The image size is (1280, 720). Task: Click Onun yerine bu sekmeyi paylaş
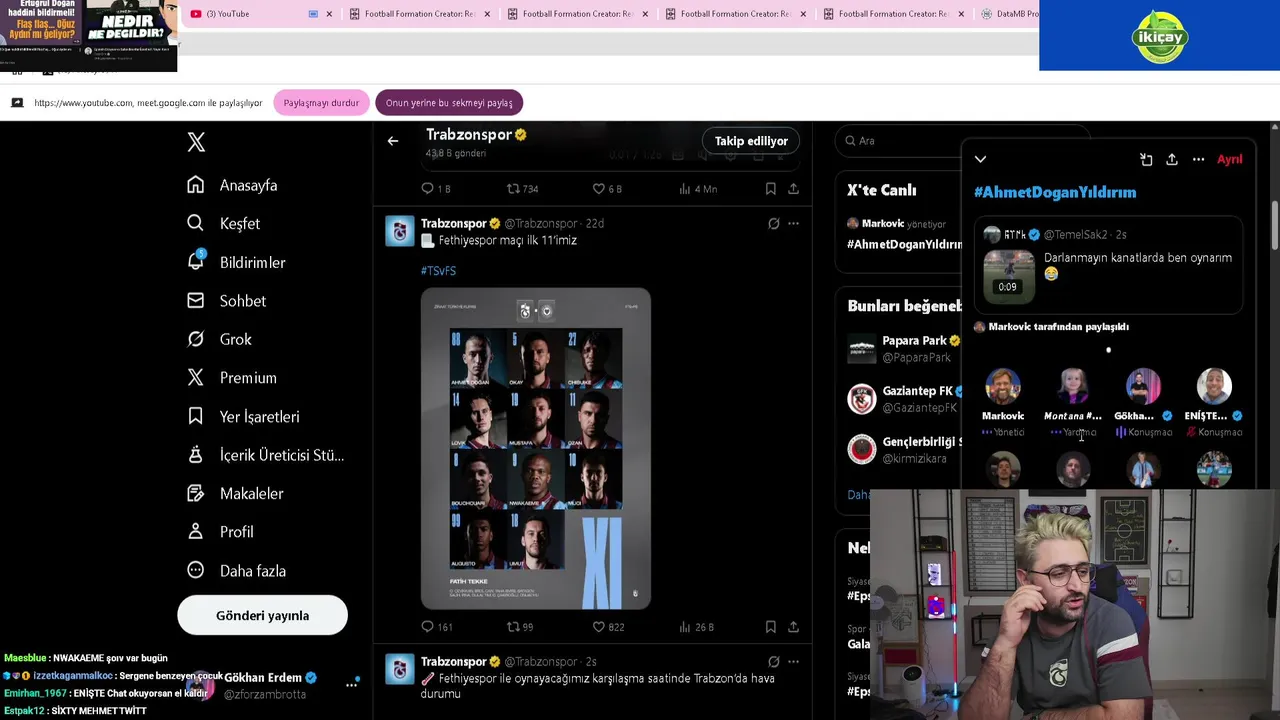pos(449,102)
